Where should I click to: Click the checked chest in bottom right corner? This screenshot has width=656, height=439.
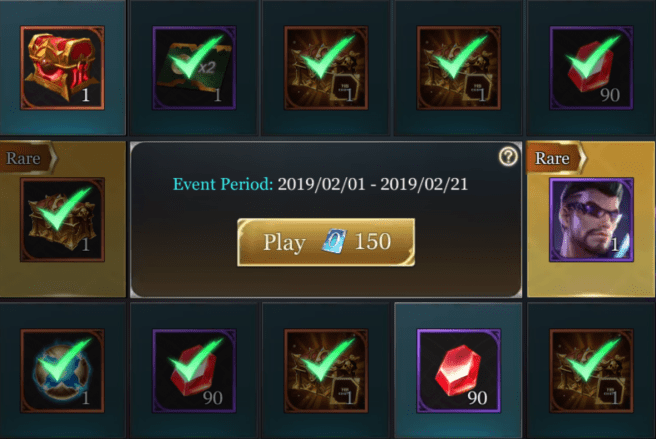coord(591,371)
